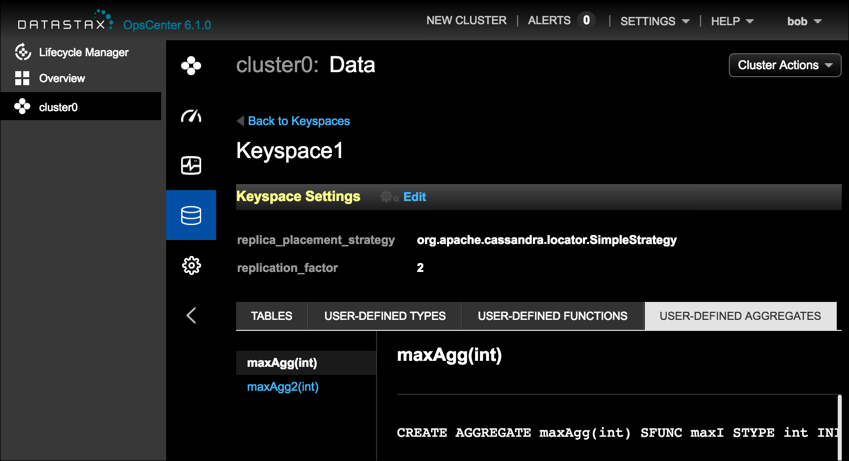Click the cluster0 icon in sidebar
Viewport: 849px width, 461px height.
point(22,107)
